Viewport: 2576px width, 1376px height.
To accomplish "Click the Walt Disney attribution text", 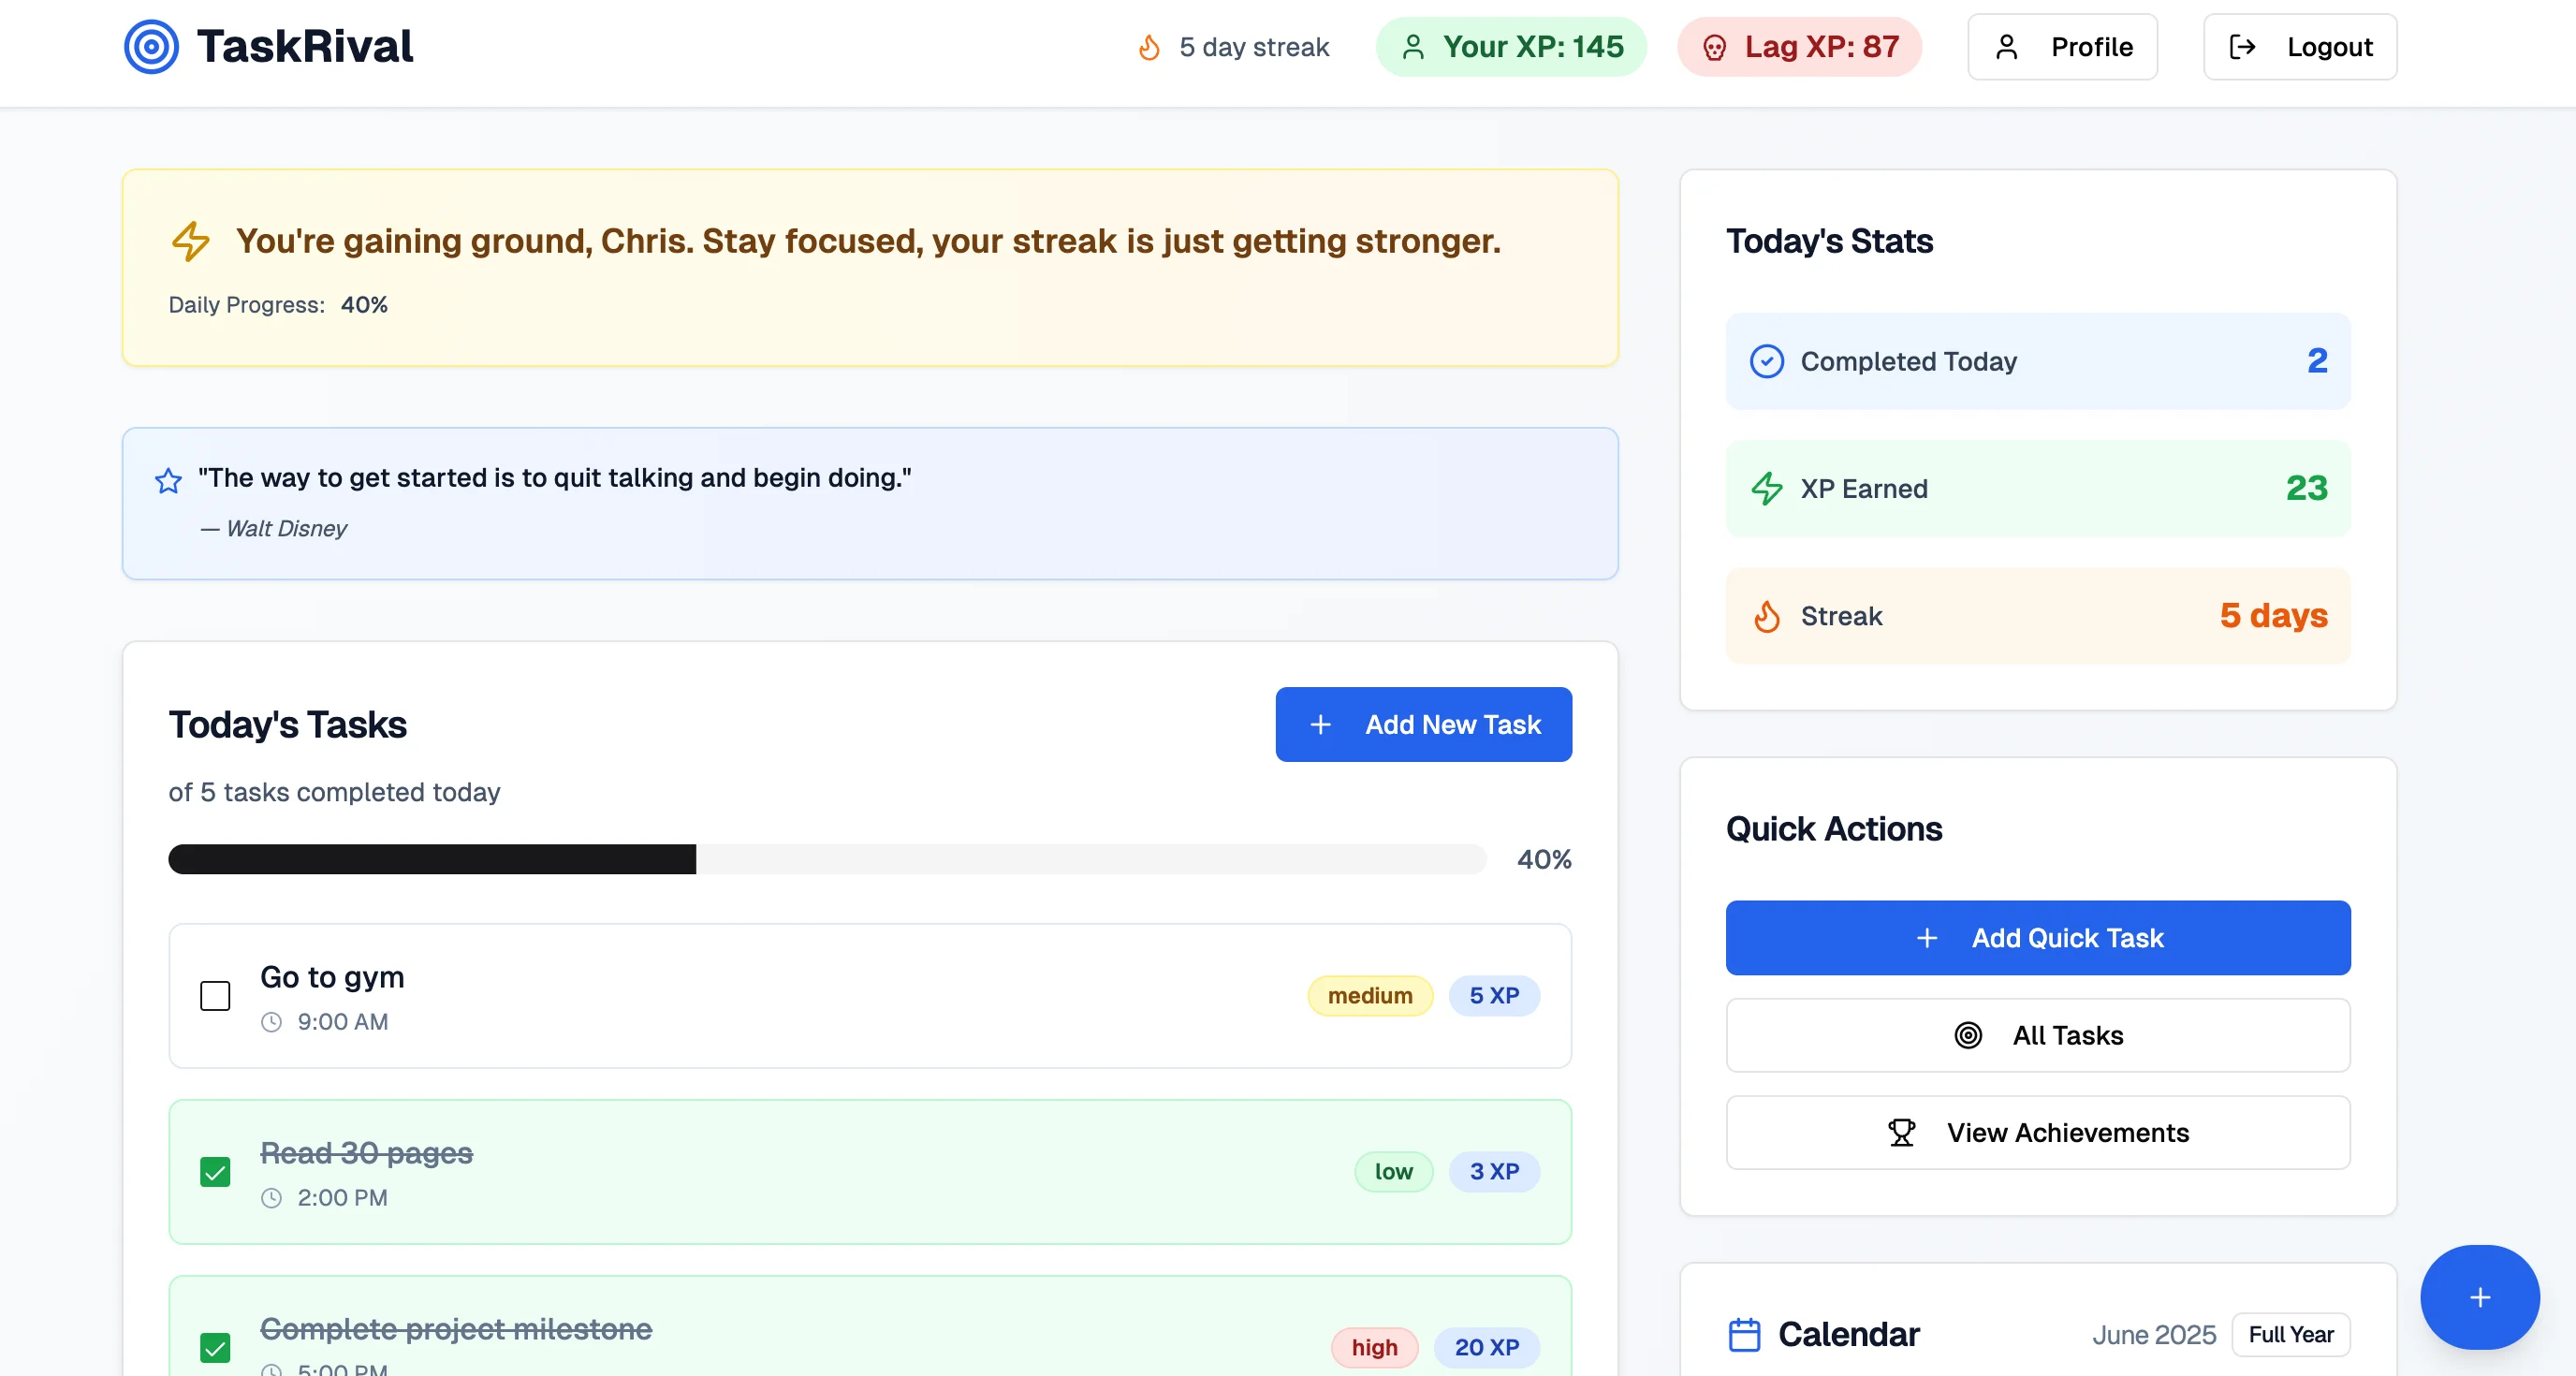I will coord(273,529).
